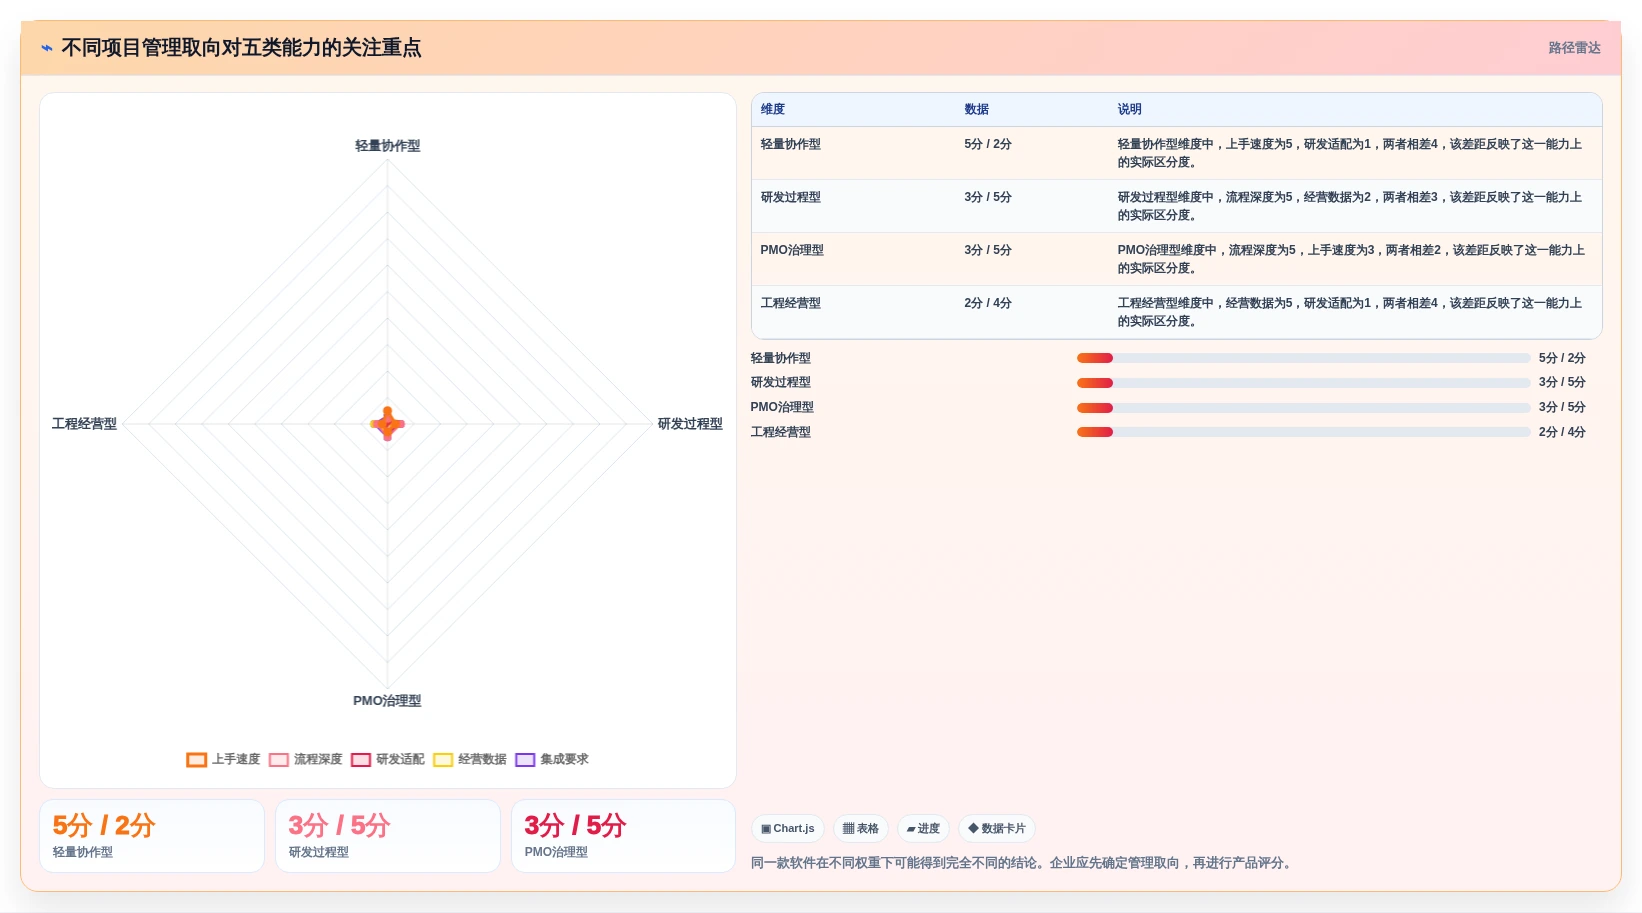Click 2分 / 4分 in the table
This screenshot has height=913, width=1642.
point(988,303)
